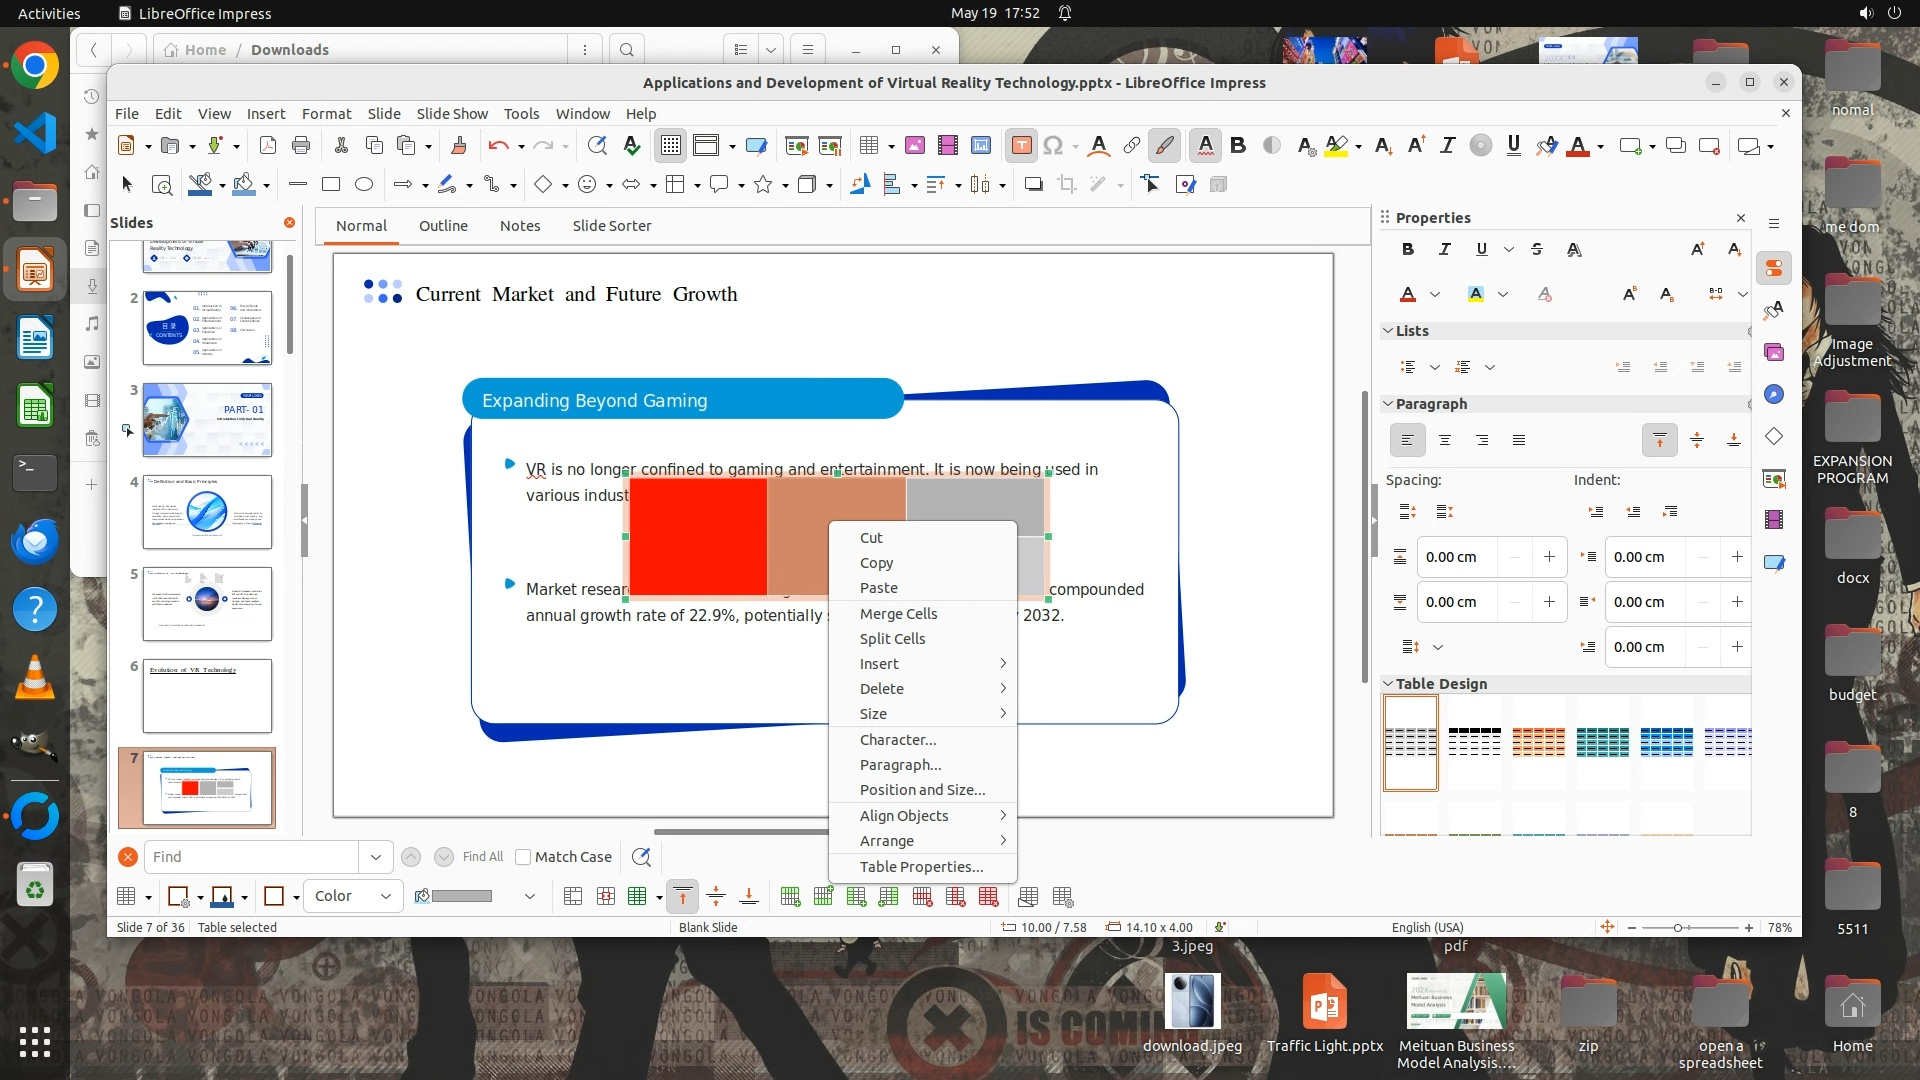Screen dimensions: 1920x1080
Task: Switch to the Slide Sorter tab
Action: click(611, 226)
